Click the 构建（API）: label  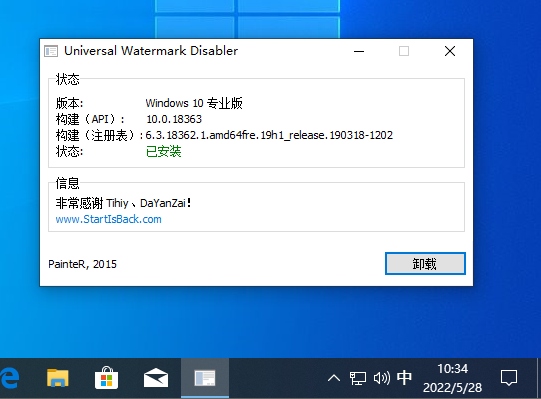pos(90,119)
